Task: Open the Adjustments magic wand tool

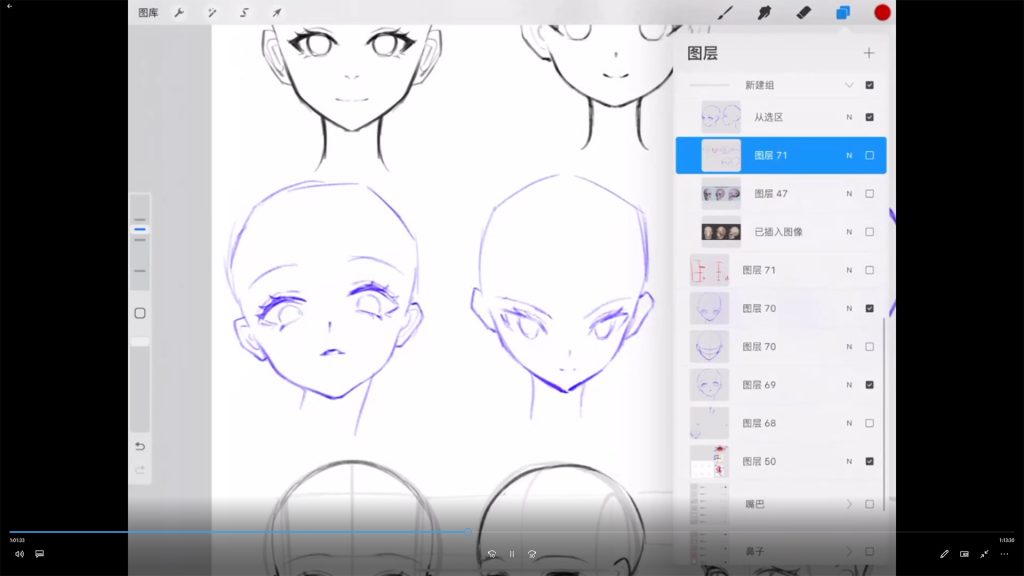Action: (x=212, y=13)
